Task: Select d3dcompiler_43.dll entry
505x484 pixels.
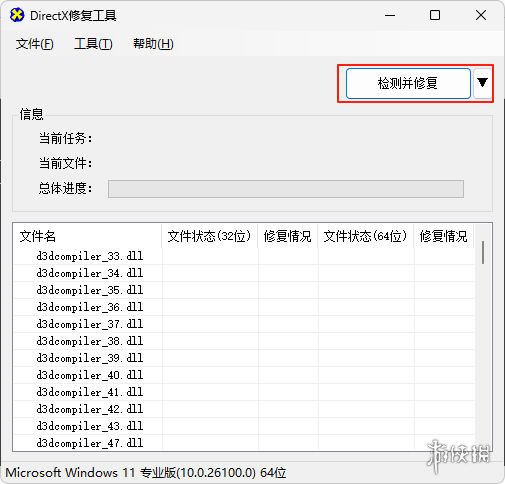Action: click(244, 426)
